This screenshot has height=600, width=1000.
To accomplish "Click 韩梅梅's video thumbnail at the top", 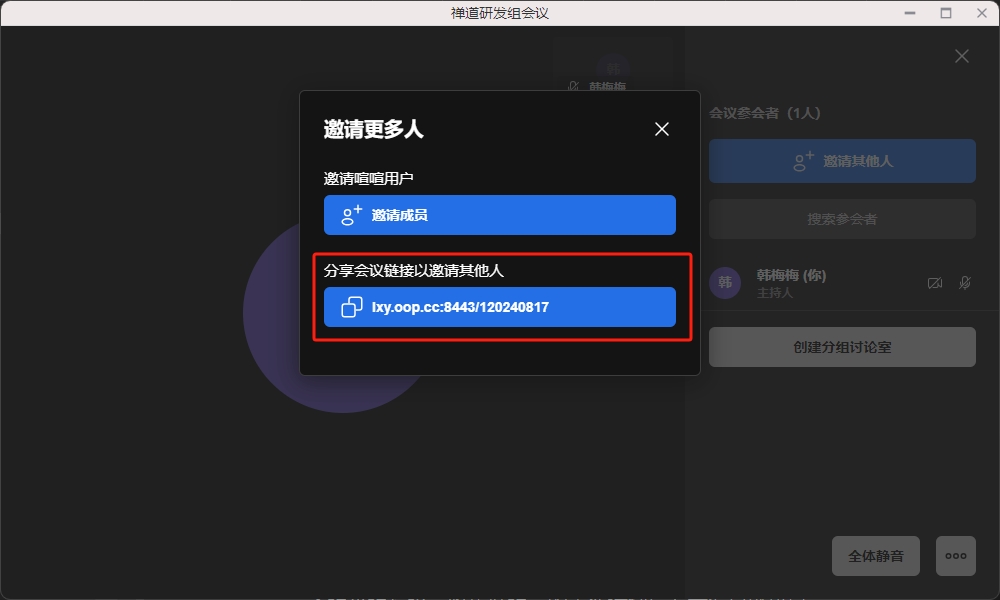I will click(613, 62).
